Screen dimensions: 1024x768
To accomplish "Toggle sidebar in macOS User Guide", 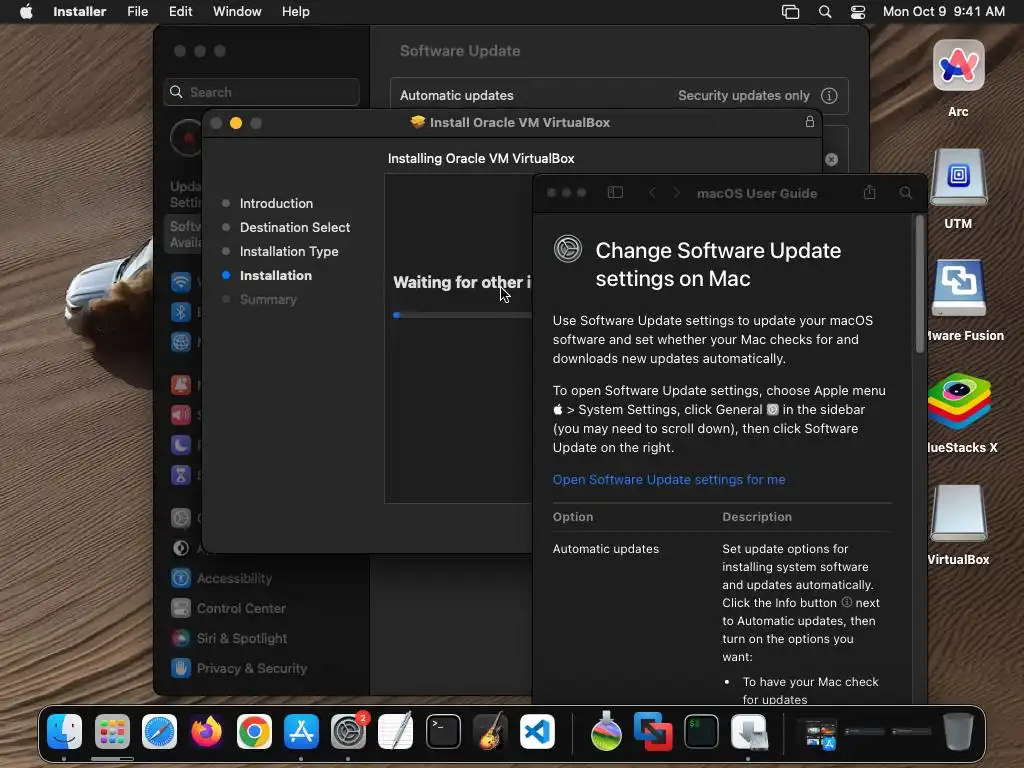I will pos(615,193).
